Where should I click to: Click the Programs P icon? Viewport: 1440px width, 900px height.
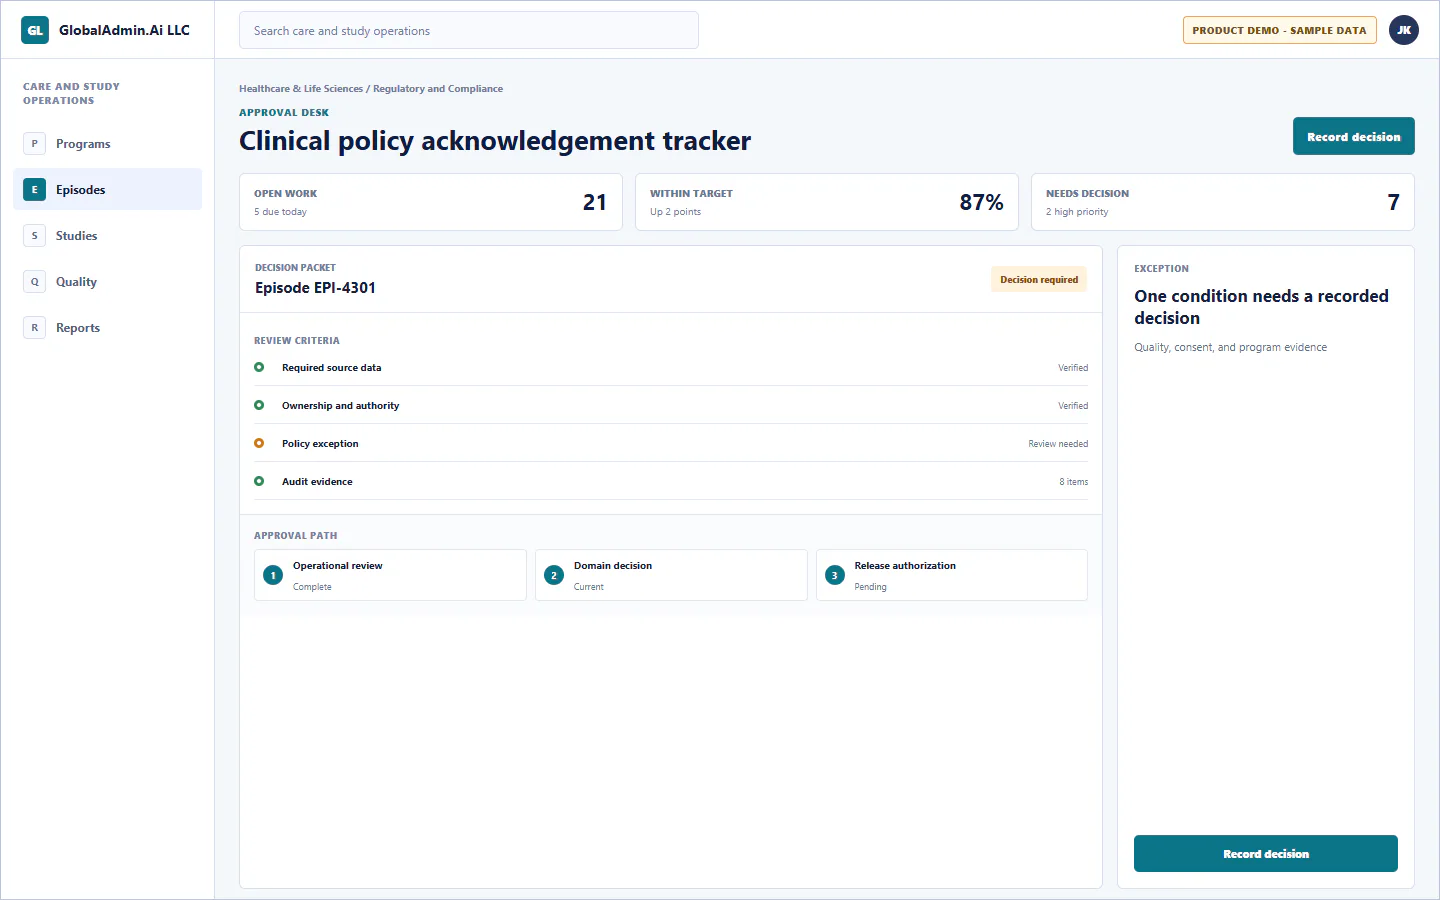(x=34, y=144)
